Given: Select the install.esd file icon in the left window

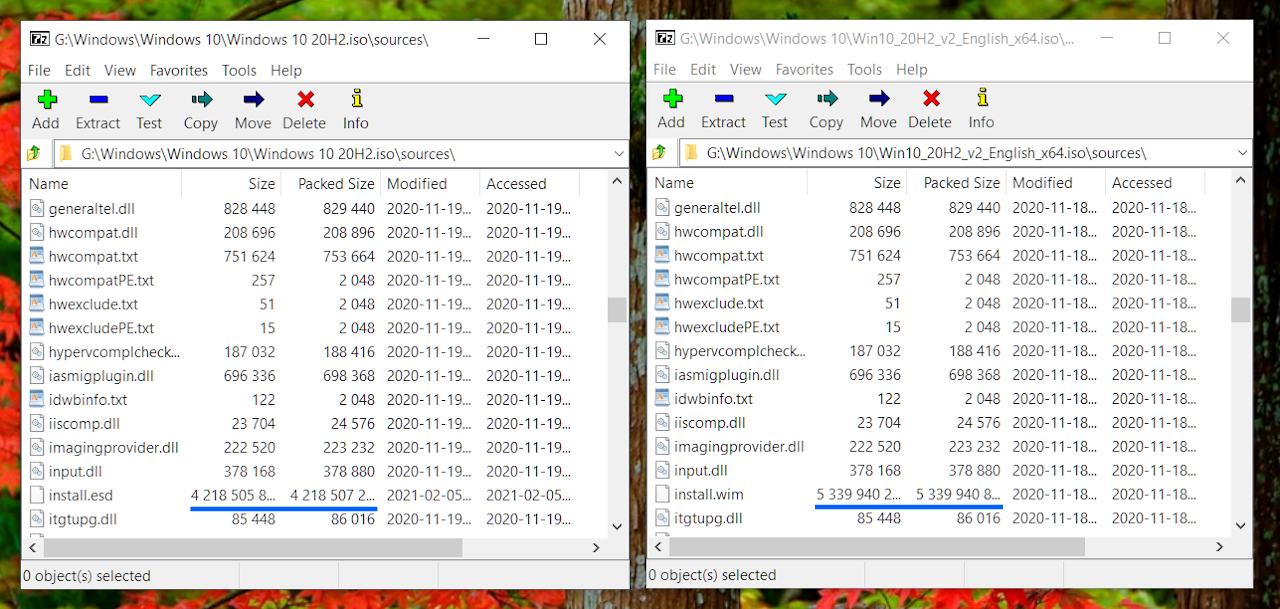Looking at the screenshot, I should point(37,495).
